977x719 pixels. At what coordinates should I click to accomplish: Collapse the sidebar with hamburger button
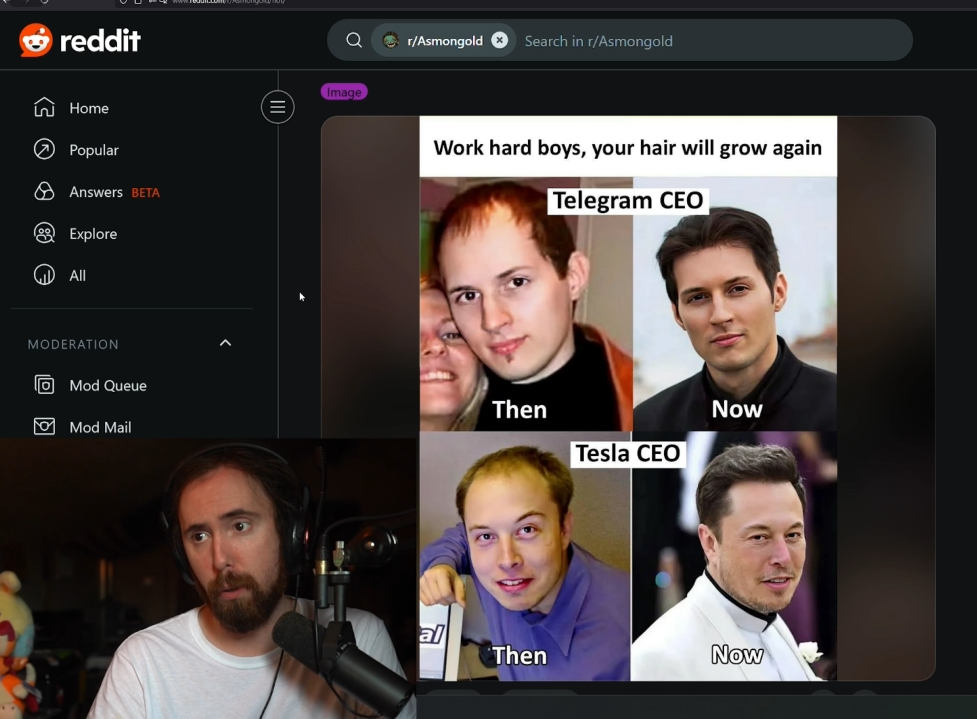click(277, 107)
